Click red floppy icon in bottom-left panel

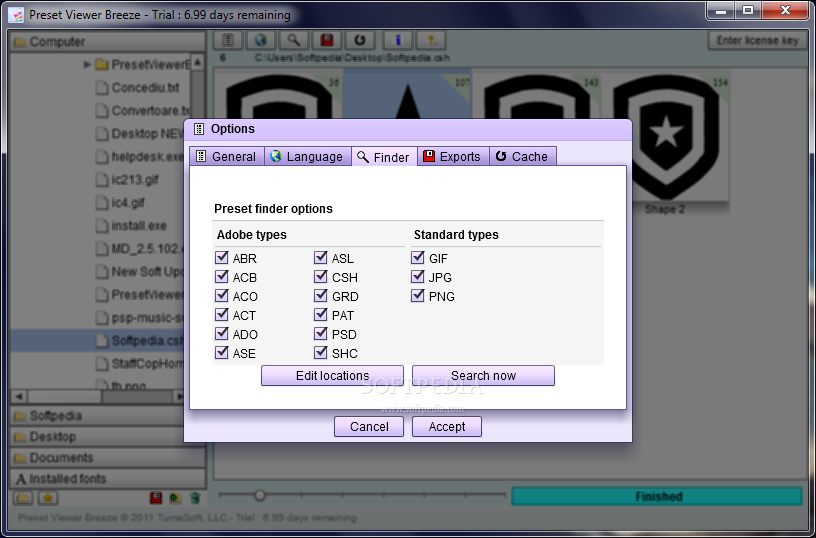coord(156,498)
